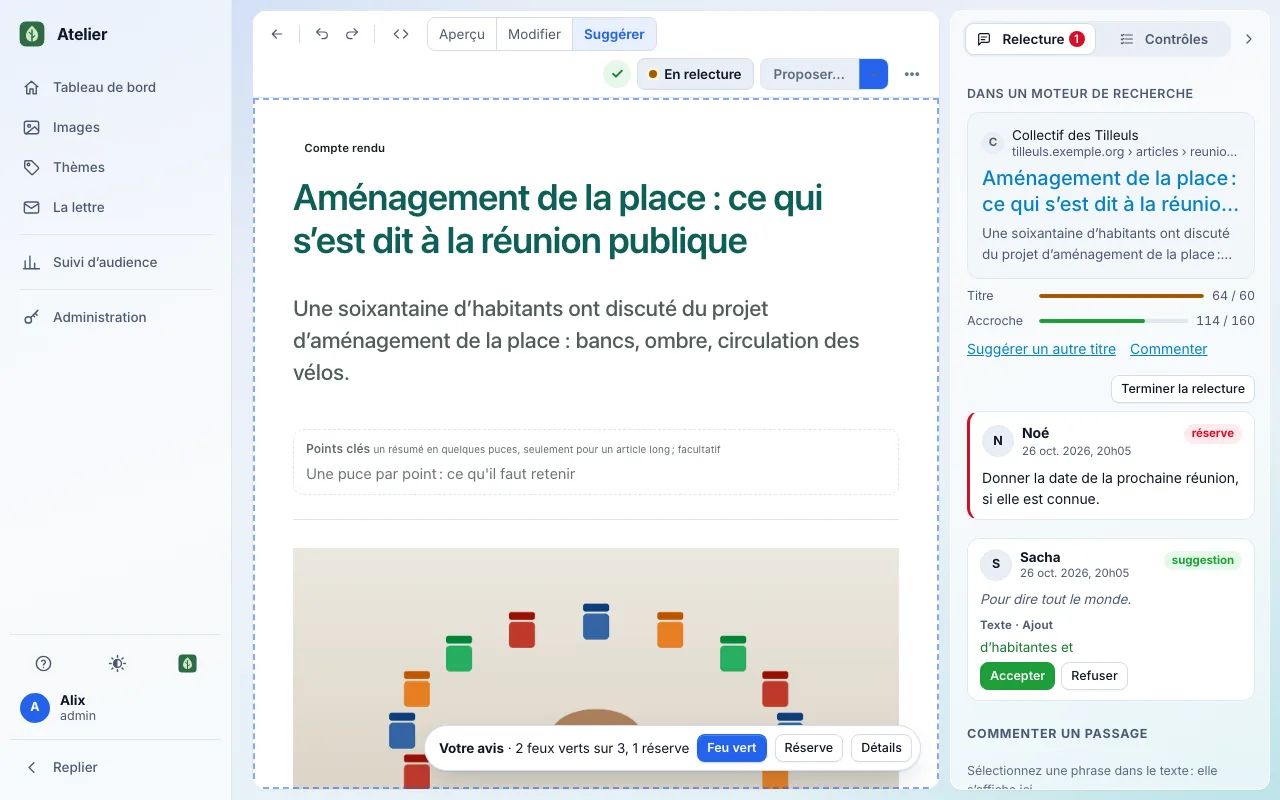Viewport: 1280px width, 800px height.
Task: Click the Atelier leaf logo
Action: (x=32, y=34)
